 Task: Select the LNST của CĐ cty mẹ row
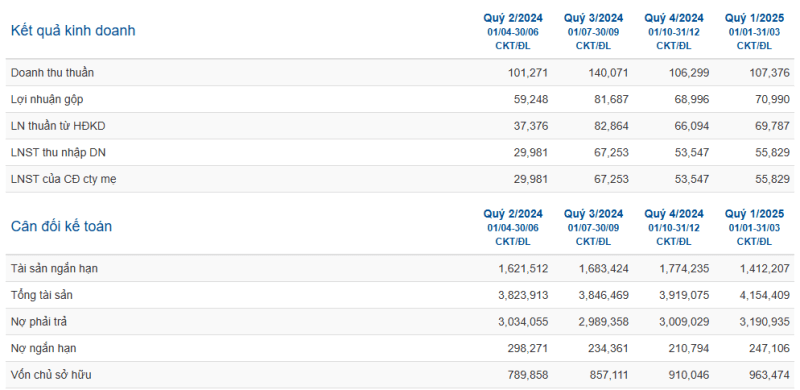[400, 179]
